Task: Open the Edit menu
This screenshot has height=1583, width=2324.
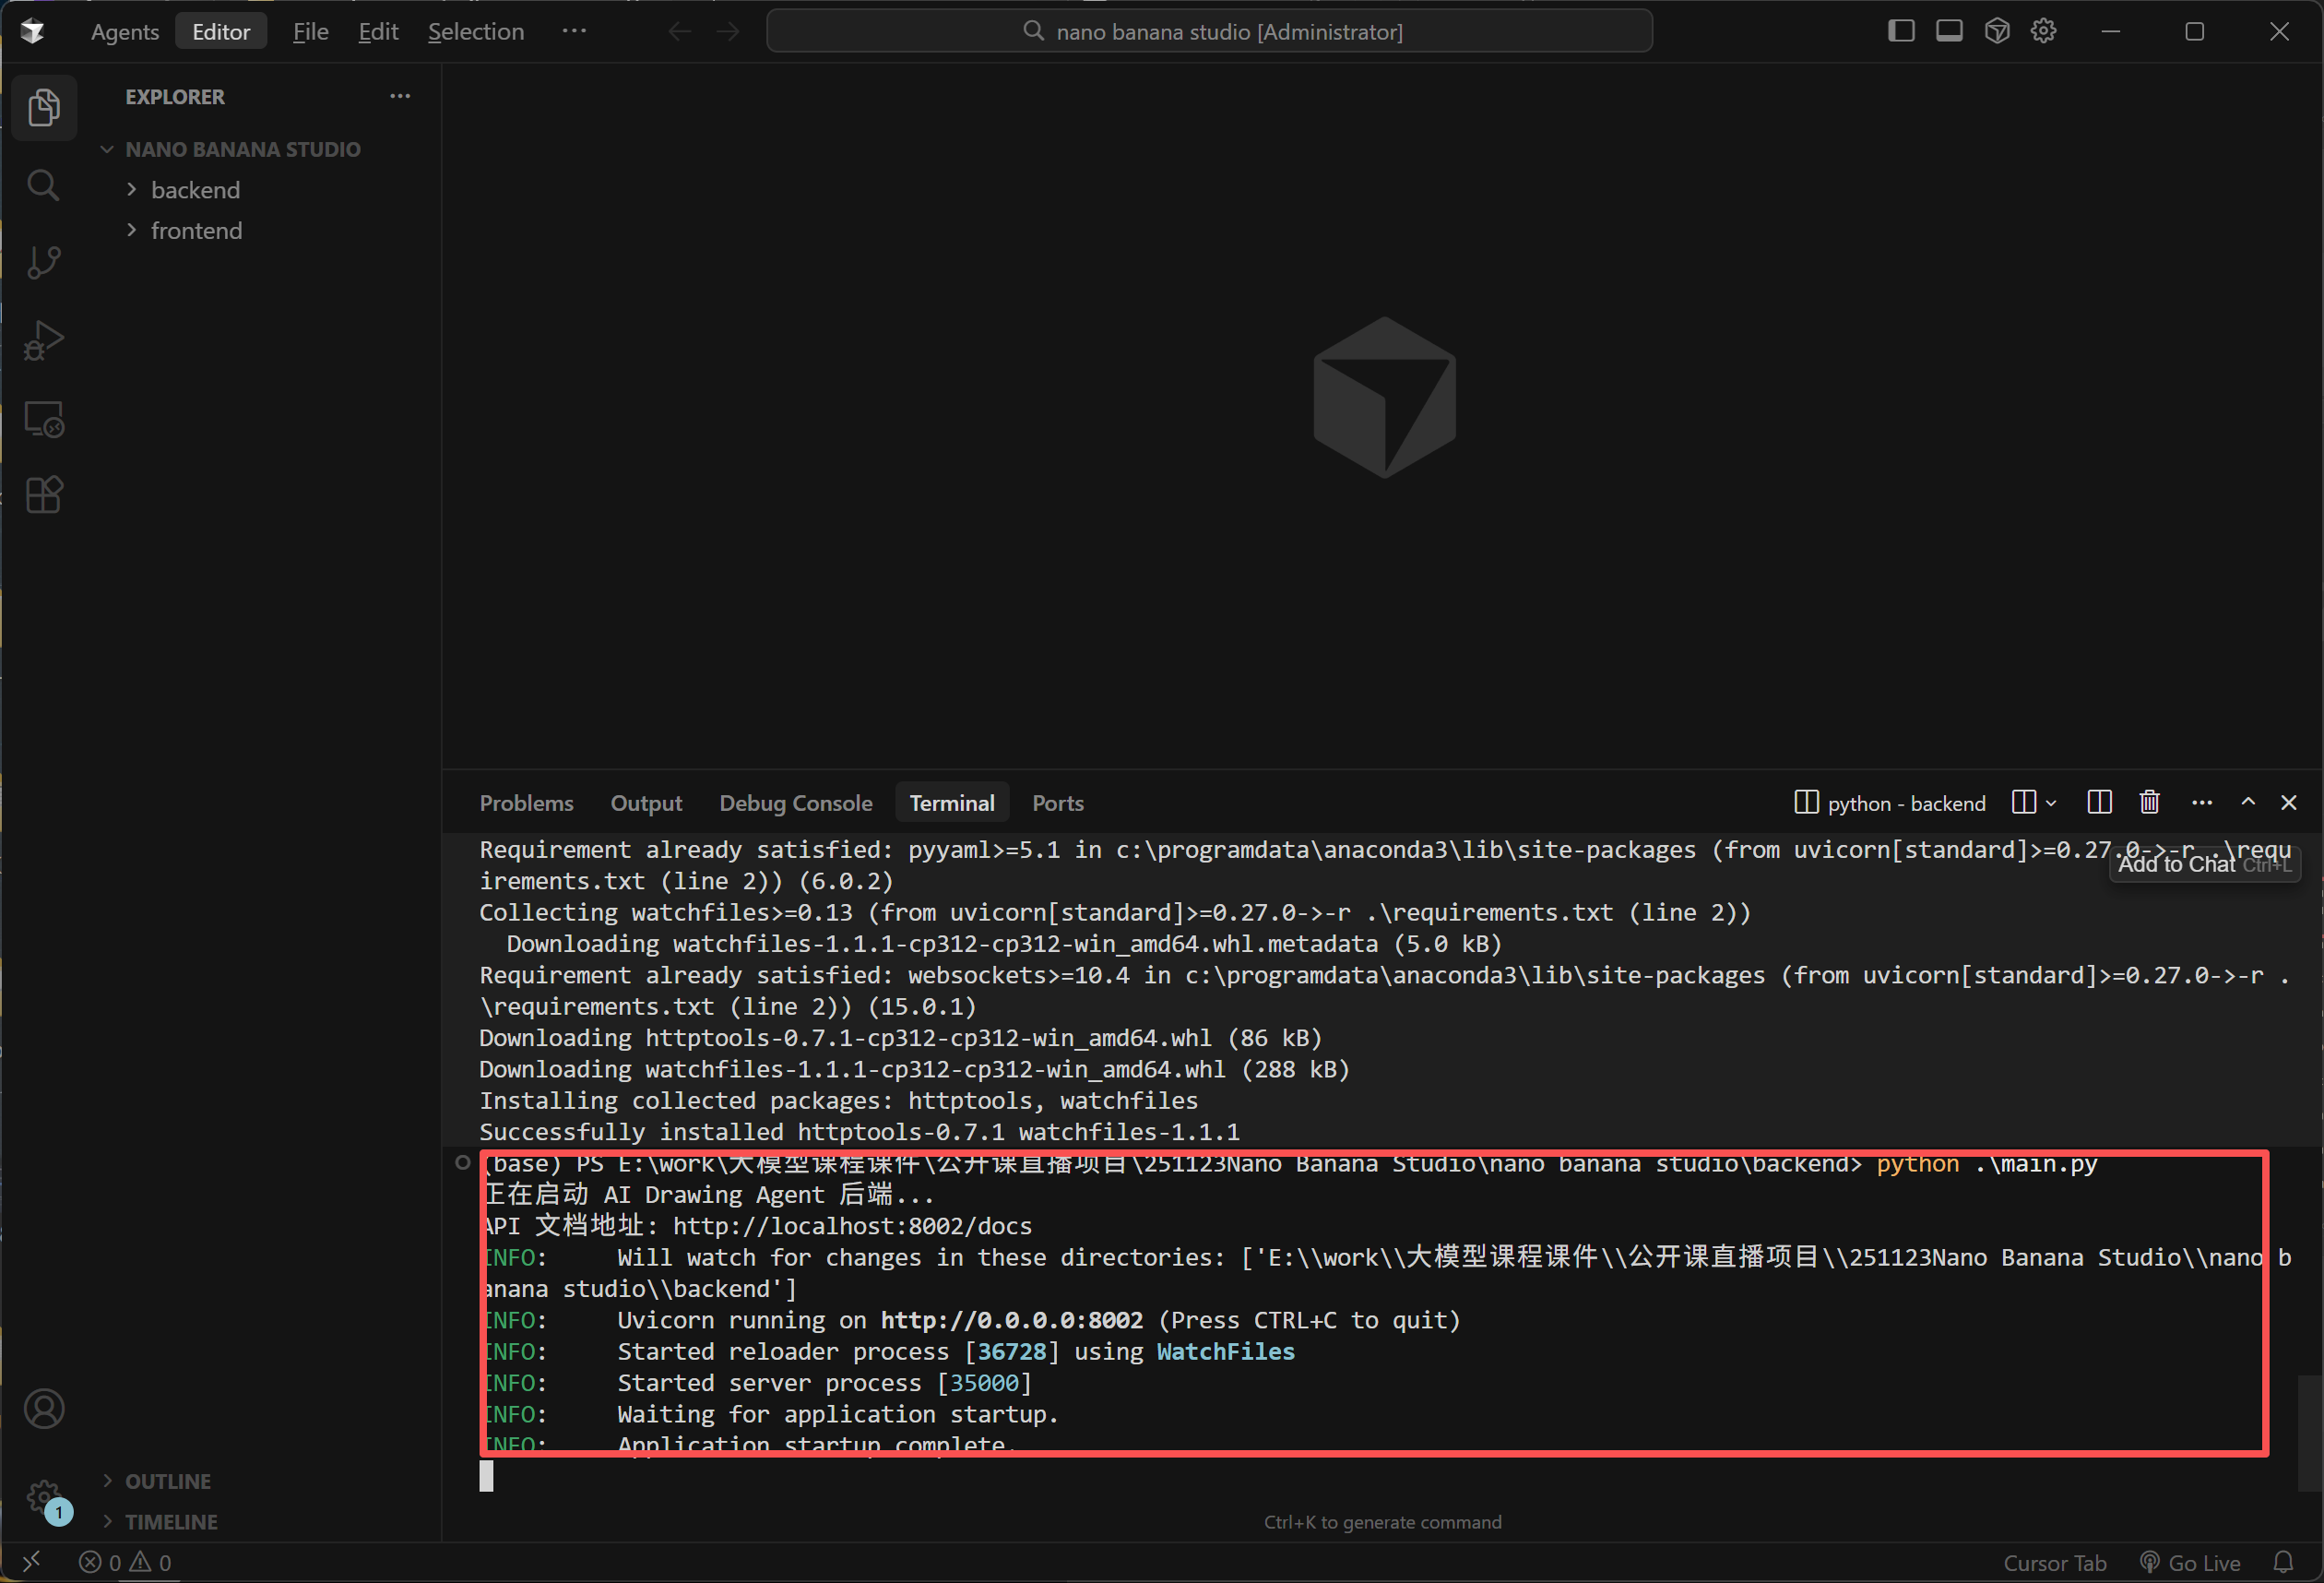Action: coord(378,31)
